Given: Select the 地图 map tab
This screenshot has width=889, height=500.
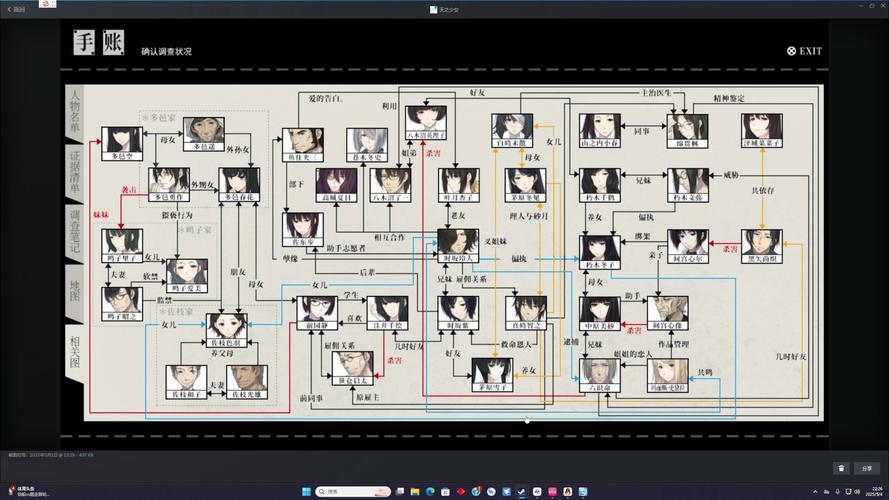Looking at the screenshot, I should tap(74, 293).
